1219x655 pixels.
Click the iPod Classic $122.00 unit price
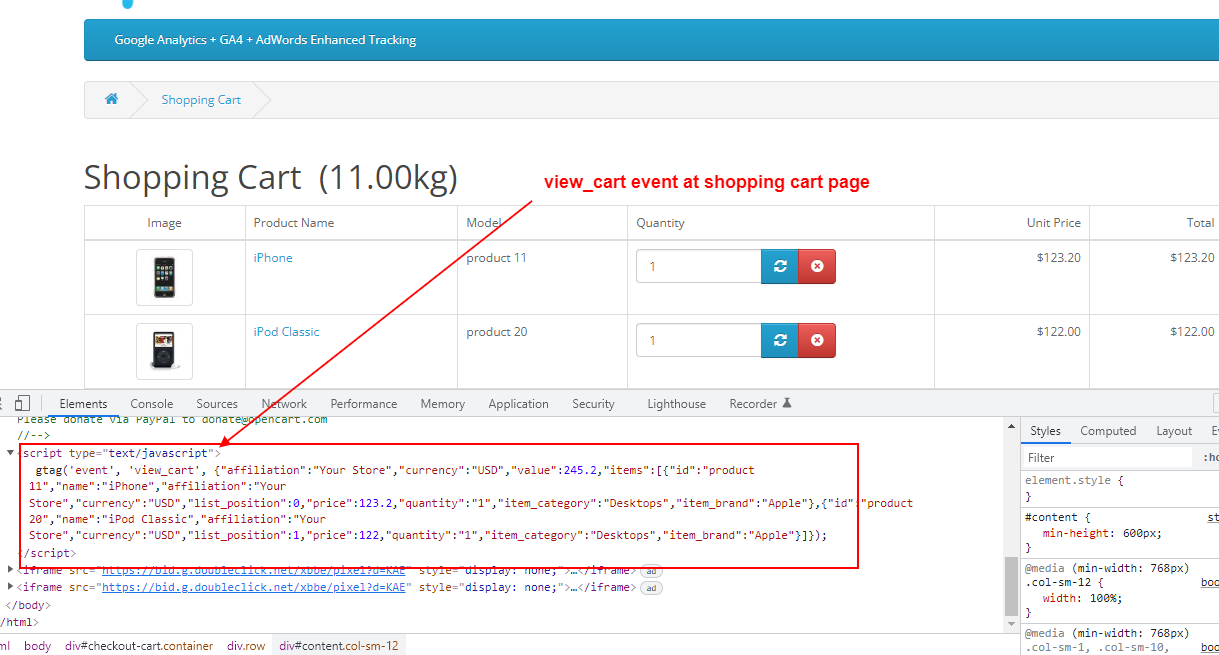(1059, 332)
